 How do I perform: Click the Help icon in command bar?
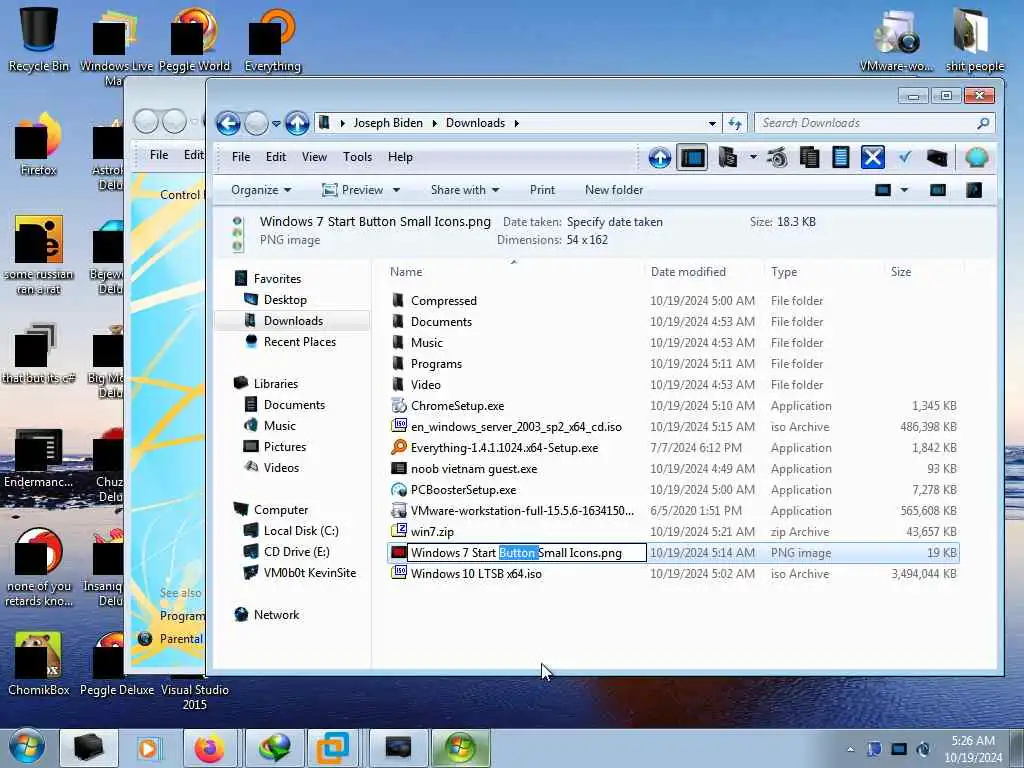point(974,190)
